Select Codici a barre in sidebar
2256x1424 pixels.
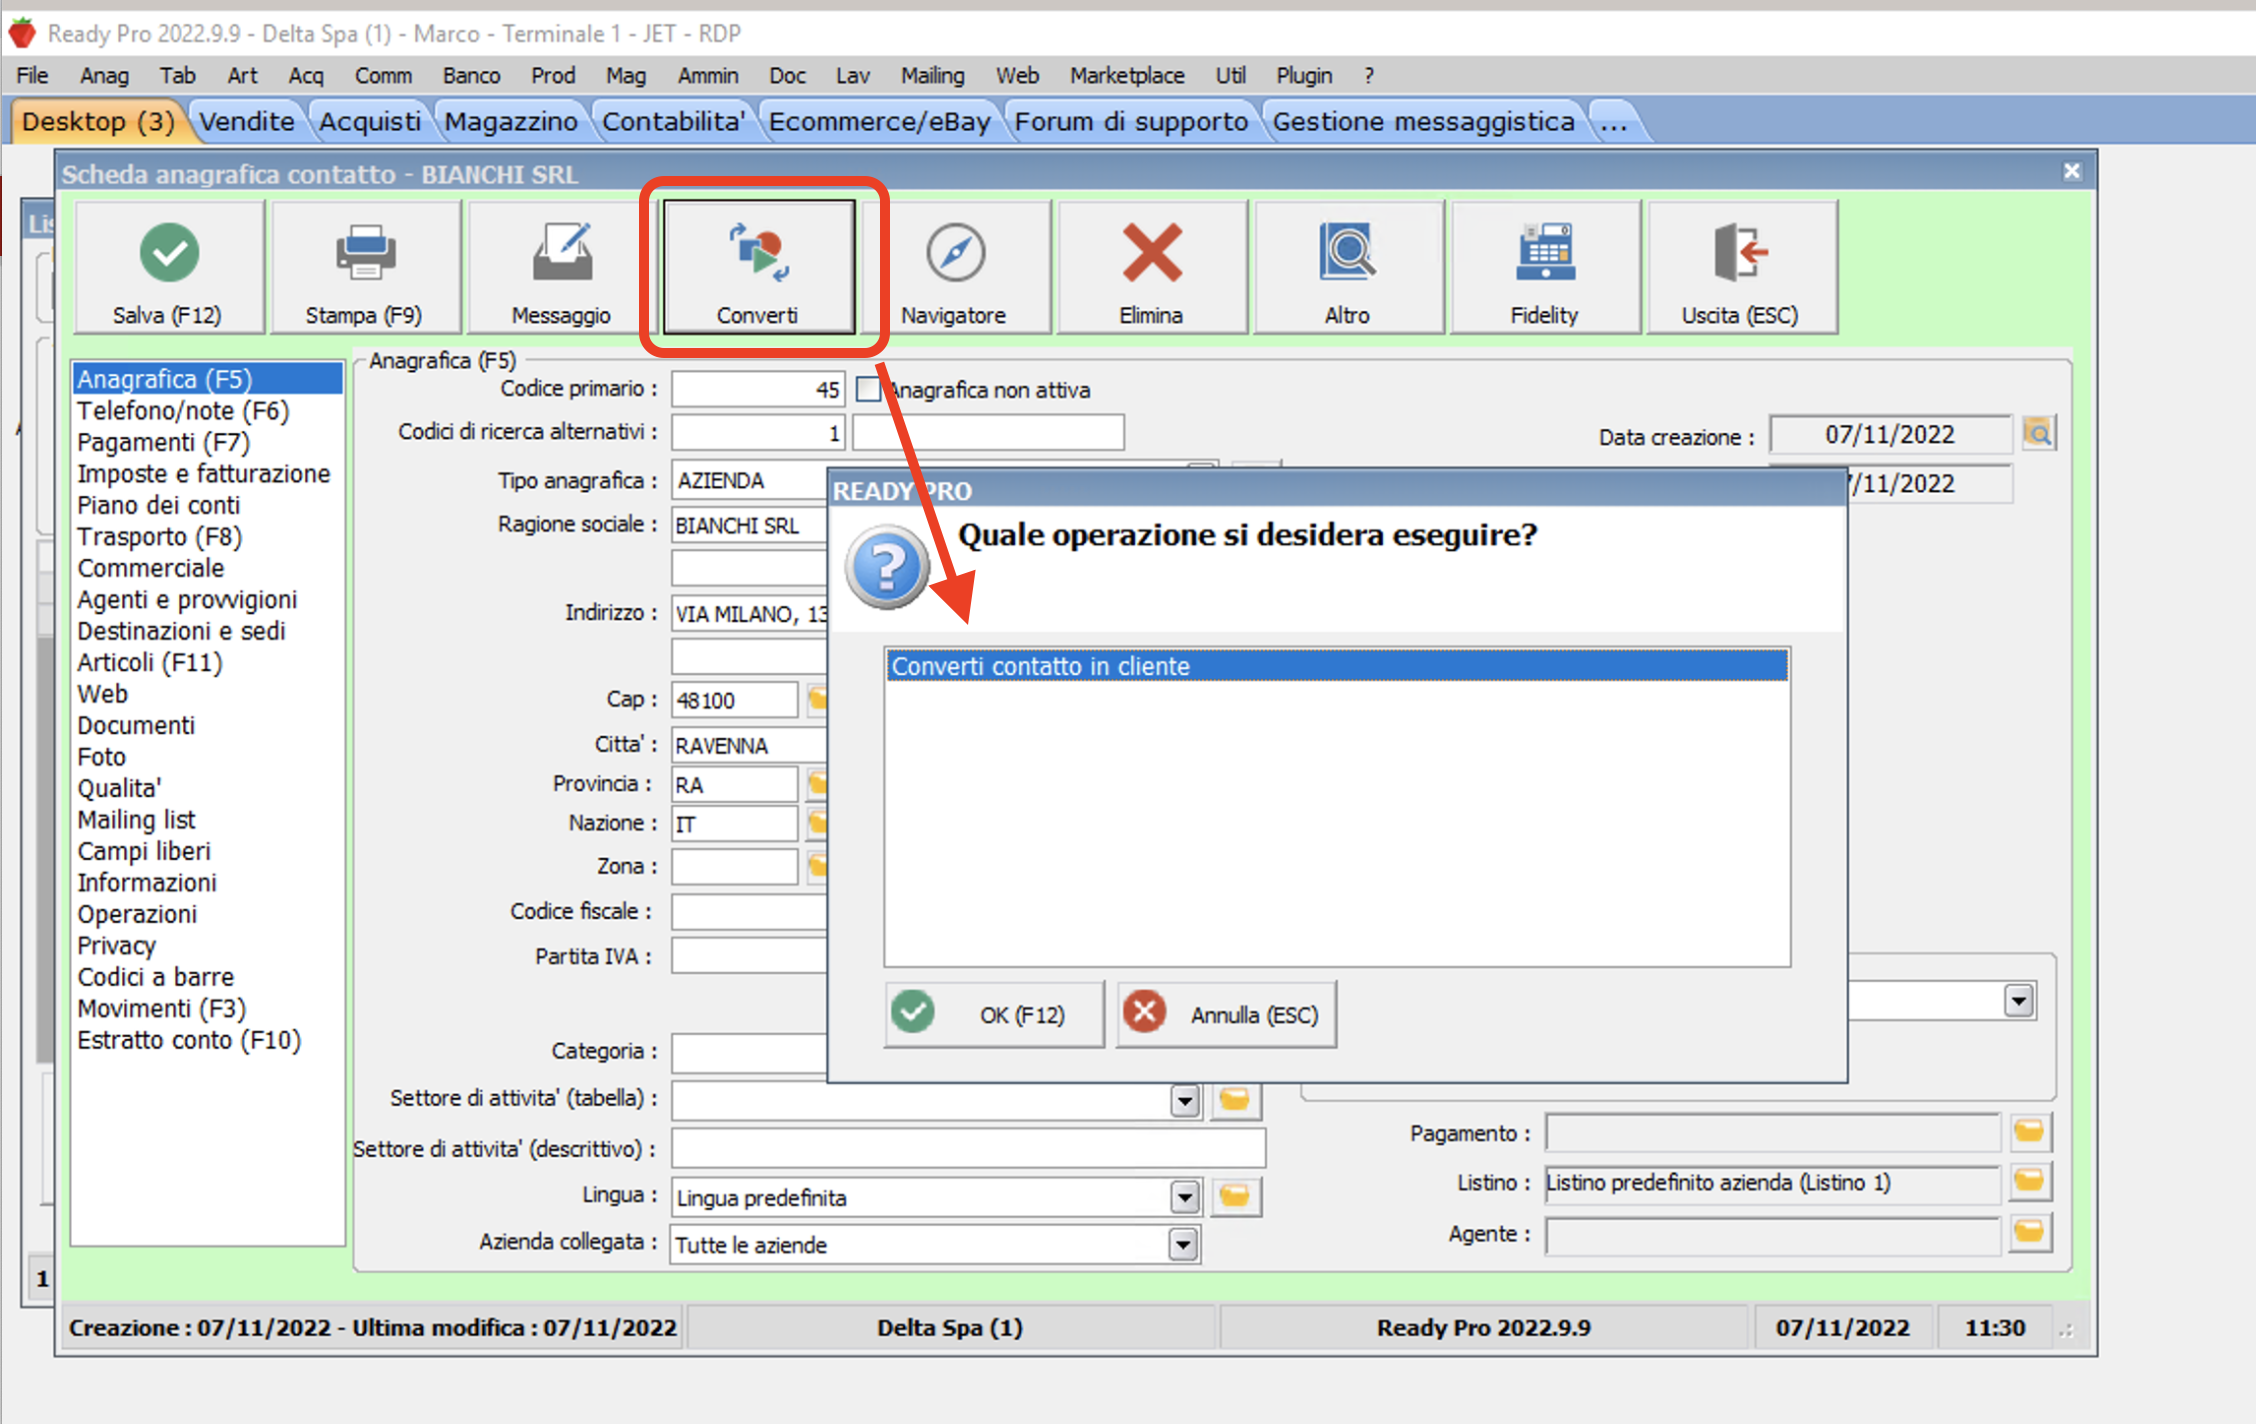[155, 977]
